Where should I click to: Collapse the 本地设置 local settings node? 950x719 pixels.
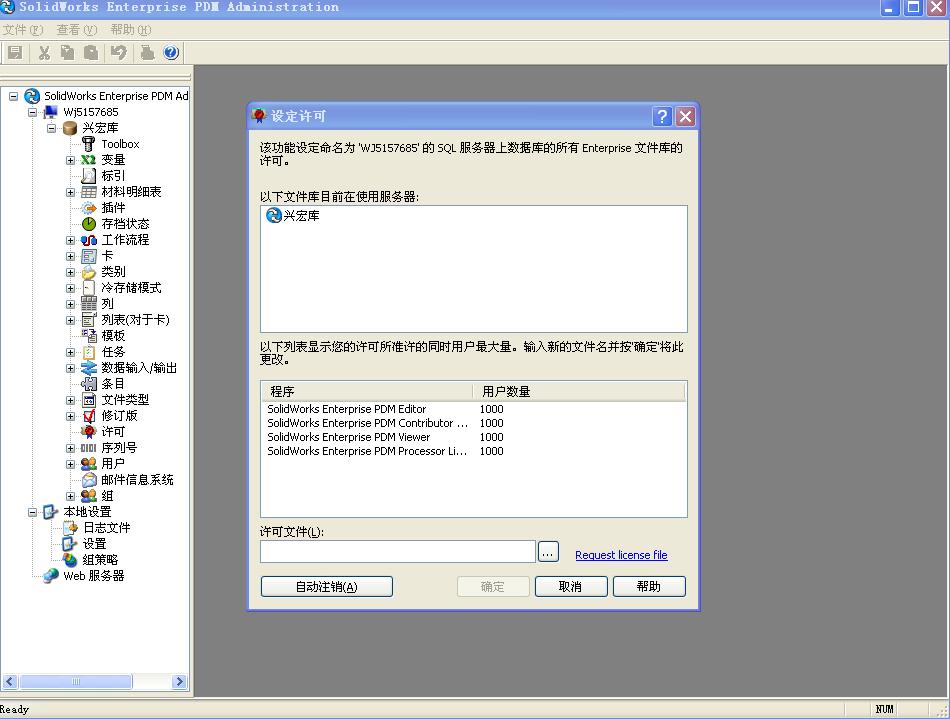point(32,512)
